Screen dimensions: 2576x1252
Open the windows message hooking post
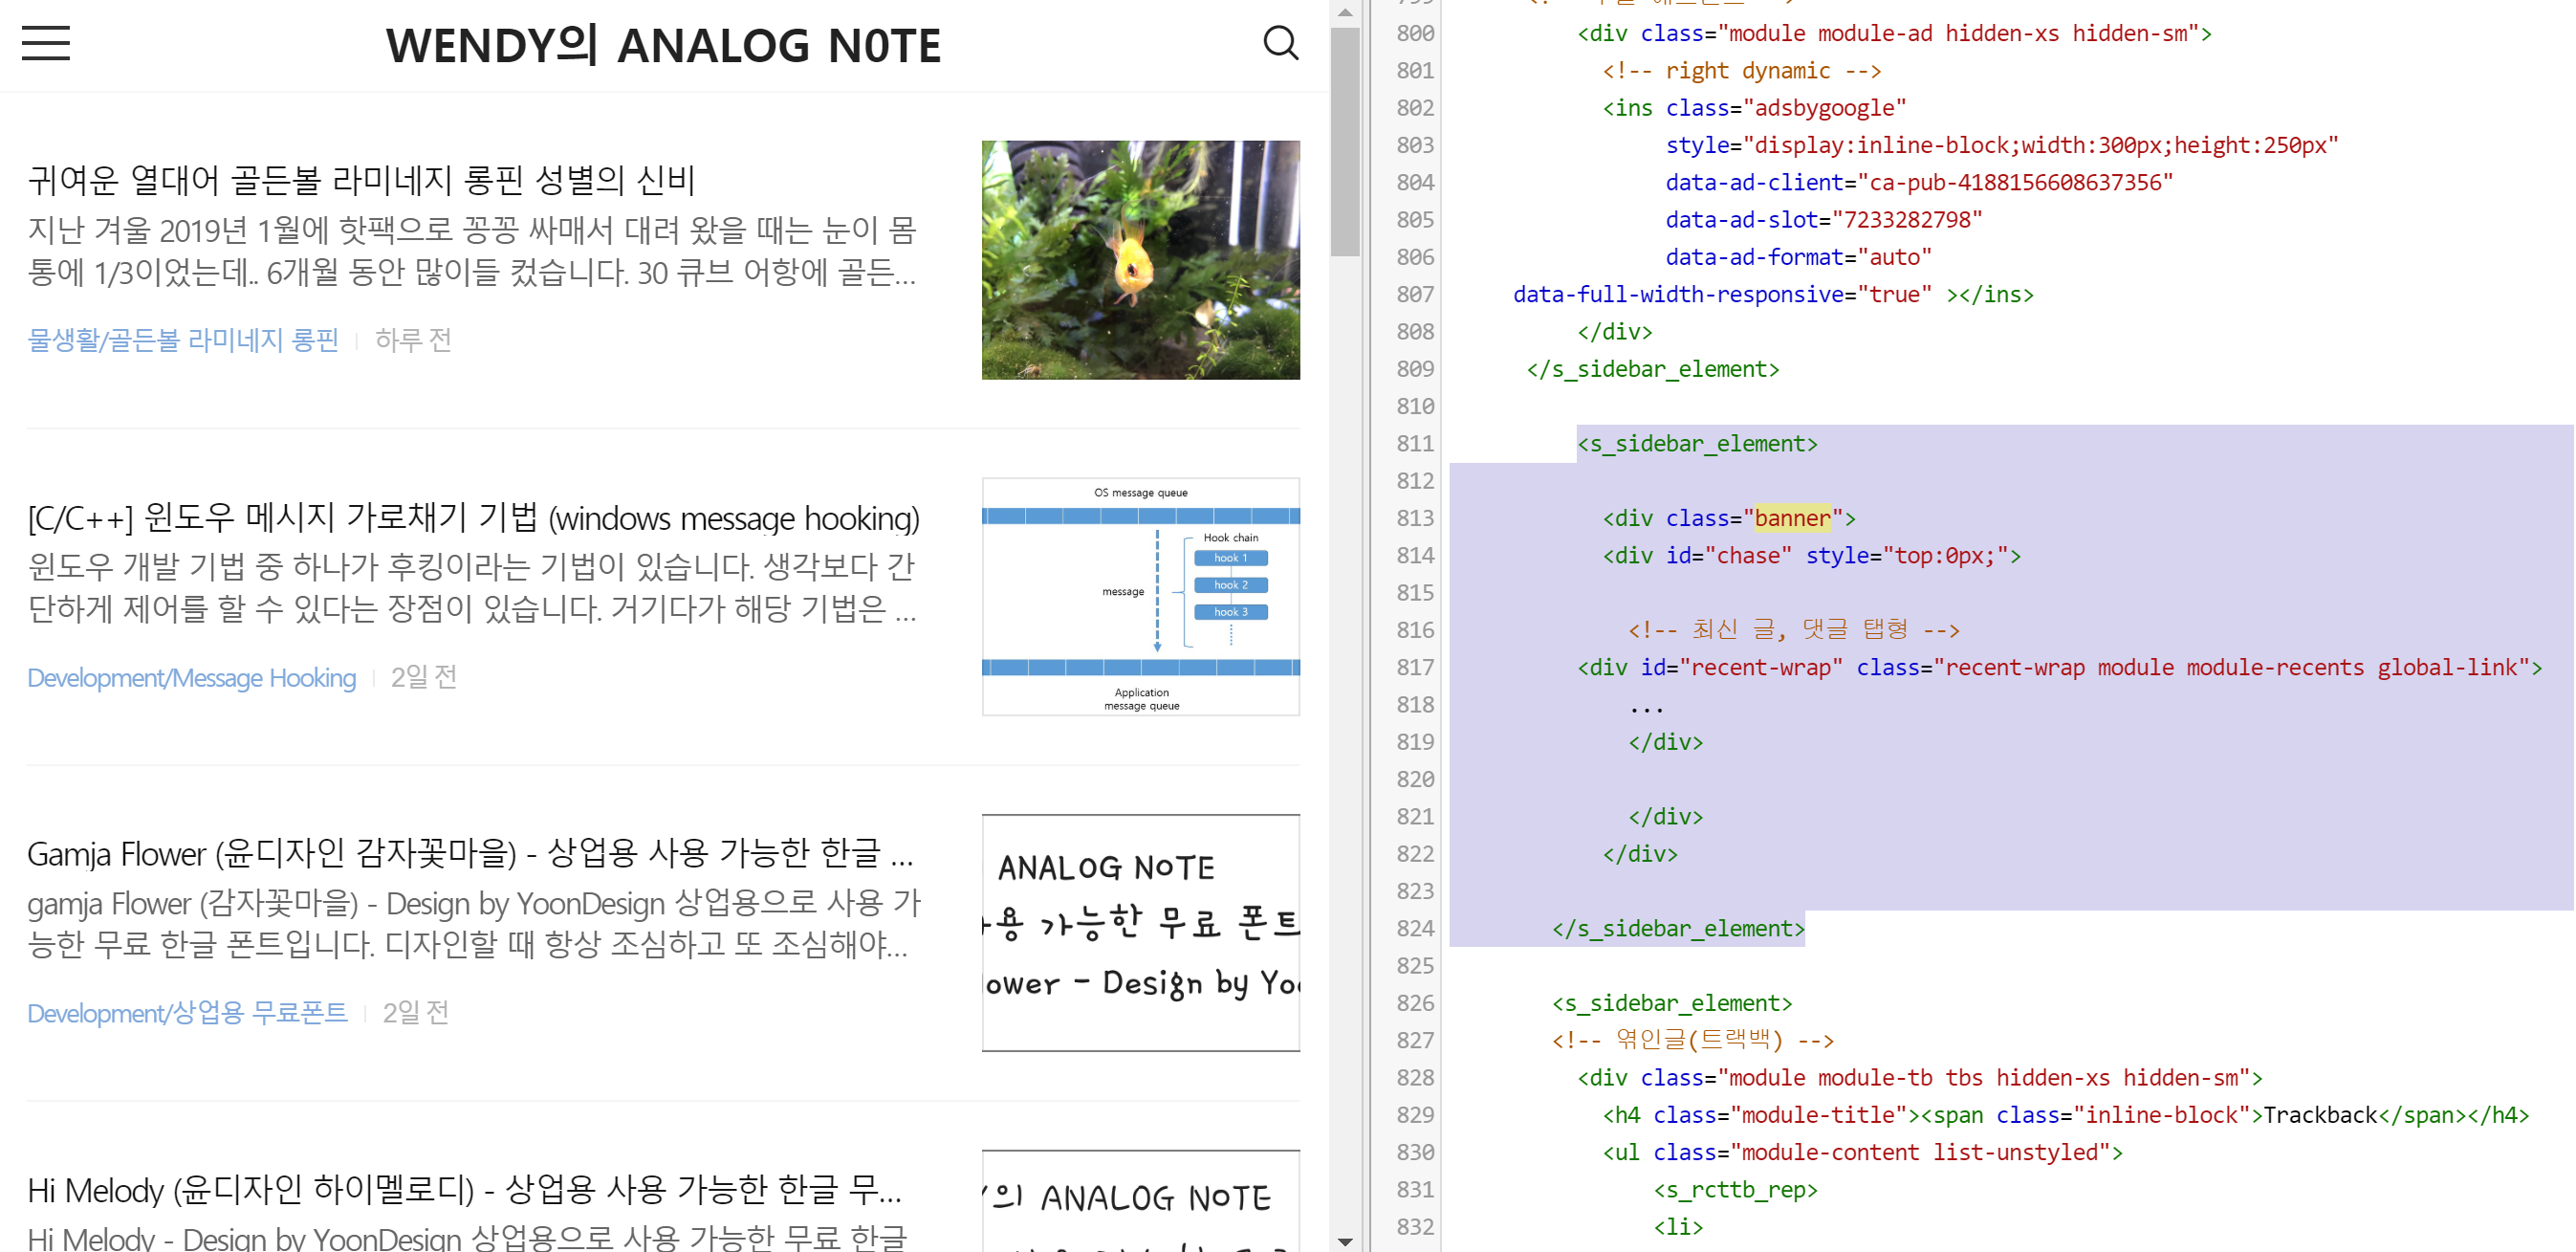click(x=473, y=518)
